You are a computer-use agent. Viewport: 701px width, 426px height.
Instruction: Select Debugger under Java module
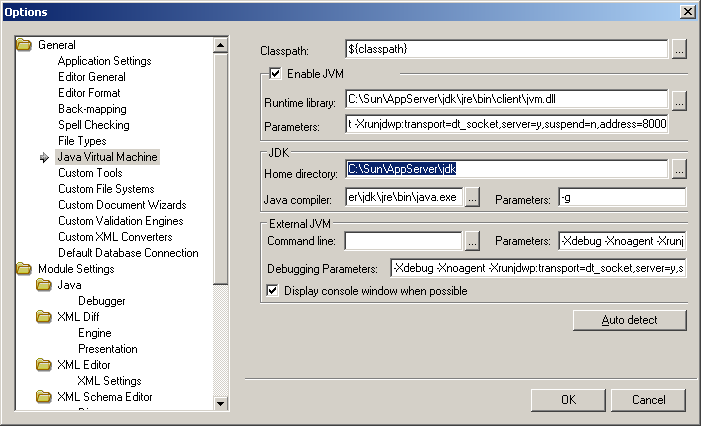coord(102,301)
